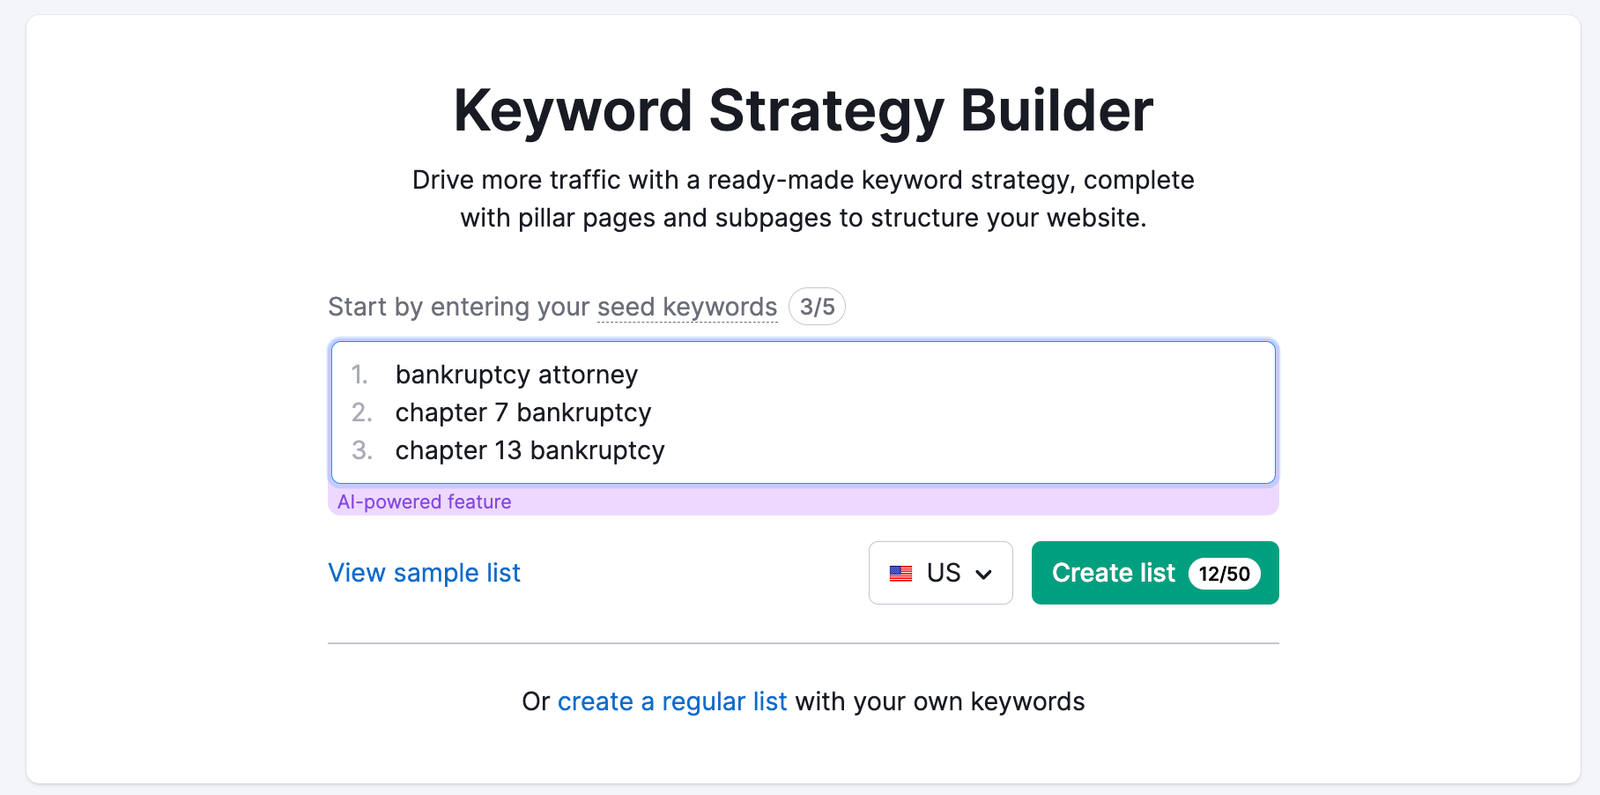Click the with your own keywords text

[x=940, y=702]
